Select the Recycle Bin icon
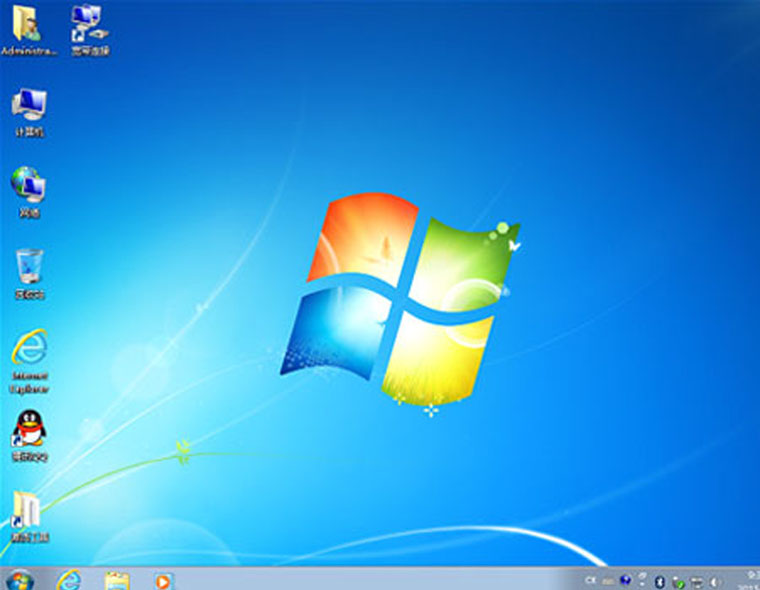The image size is (760, 590). 30,274
